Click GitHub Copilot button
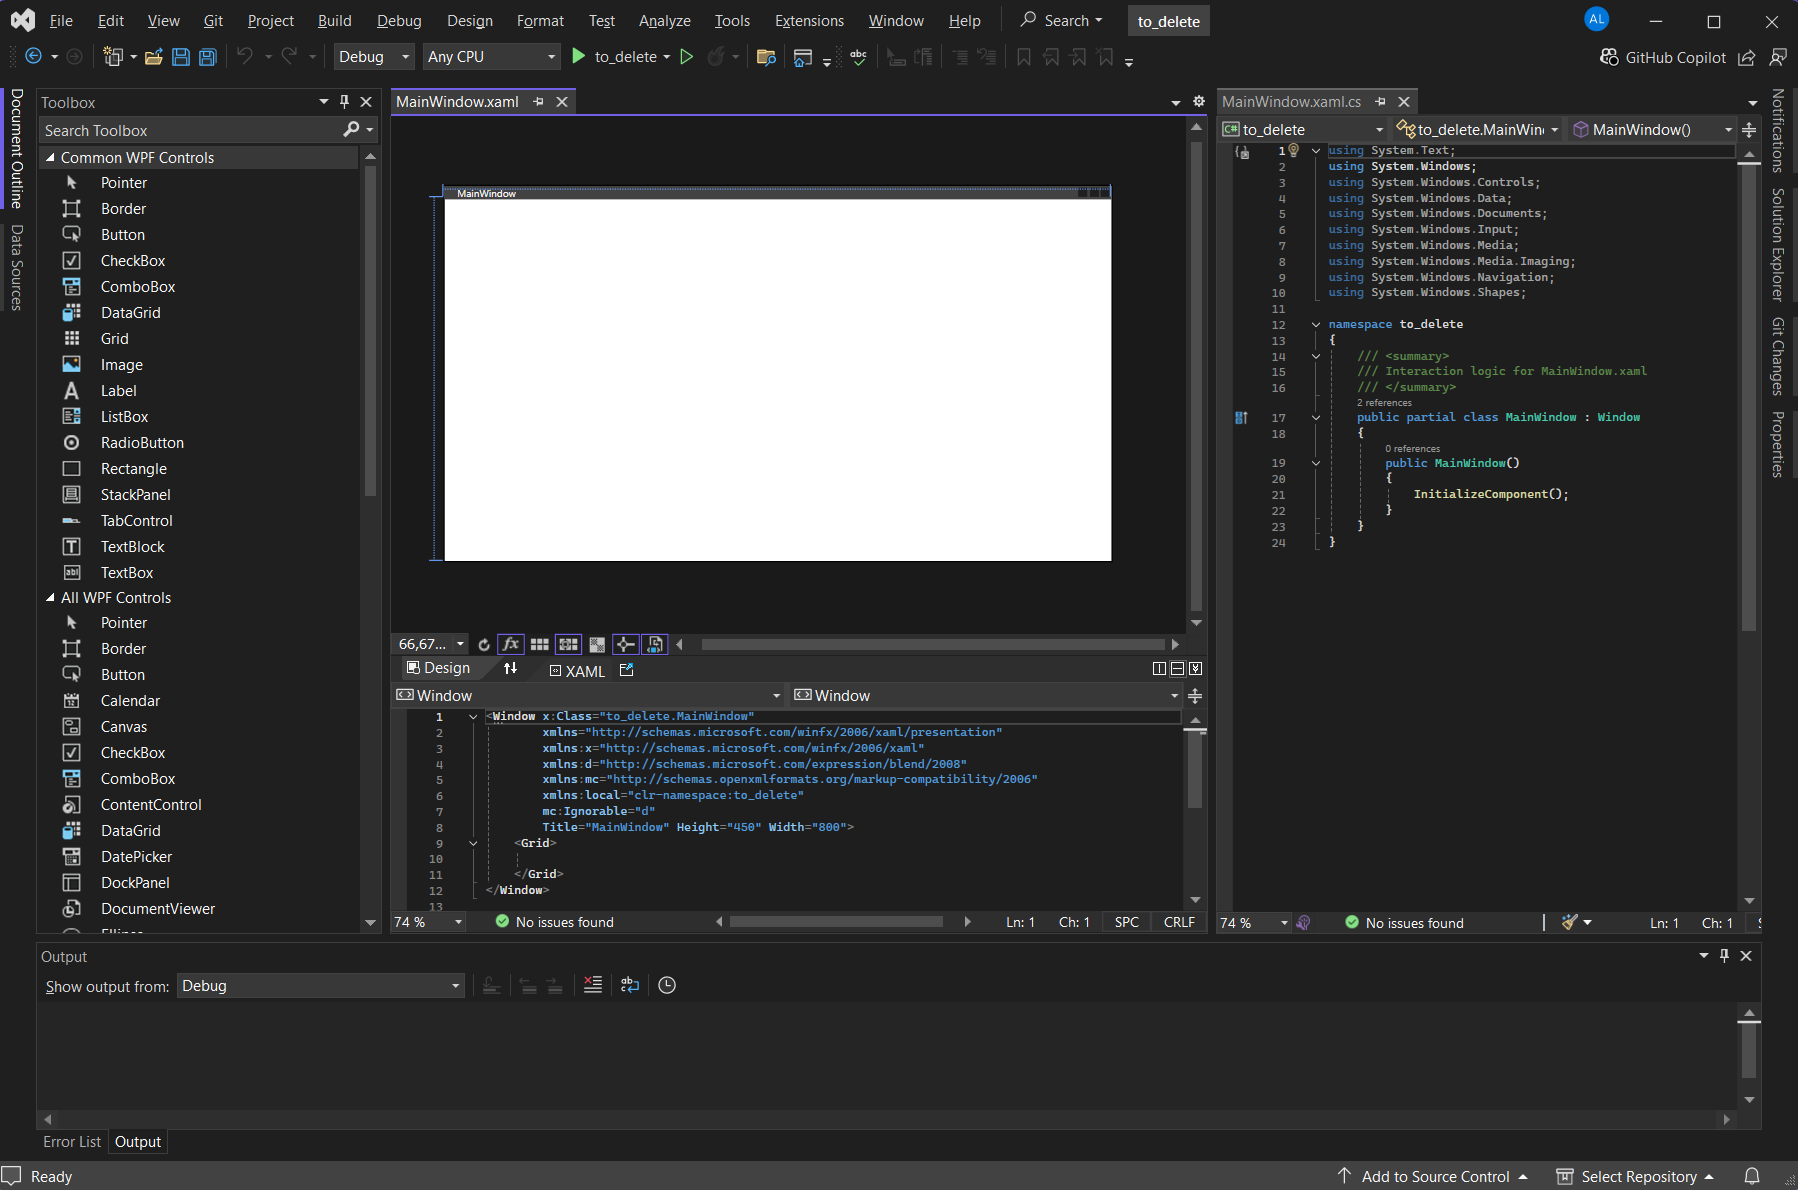This screenshot has height=1190, width=1798. pos(1663,57)
